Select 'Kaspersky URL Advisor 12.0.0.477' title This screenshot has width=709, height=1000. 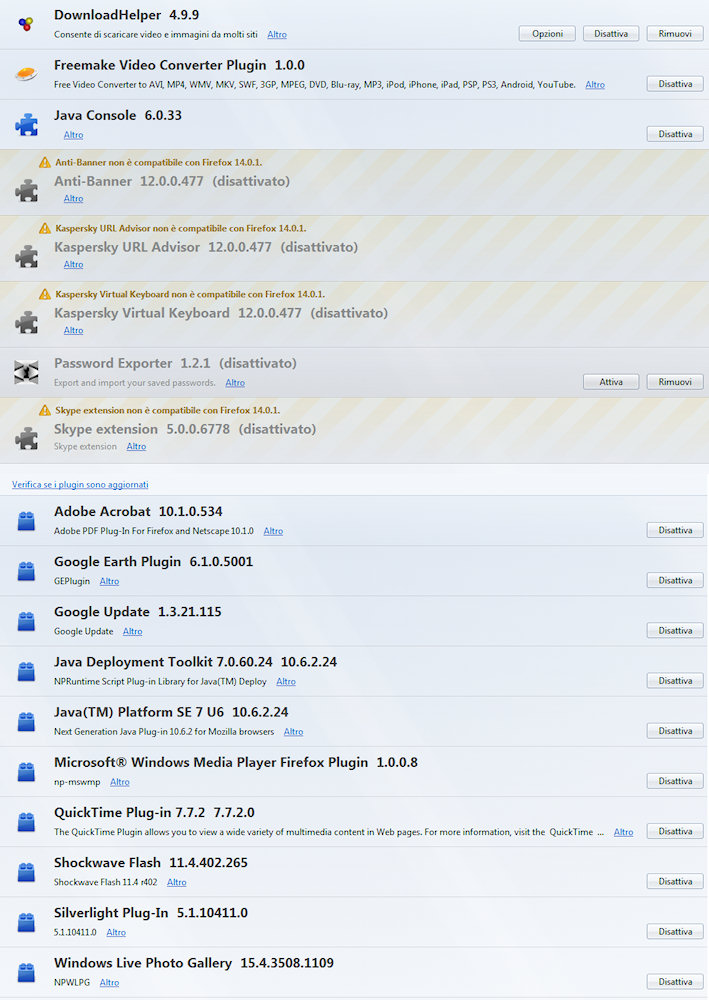(163, 247)
